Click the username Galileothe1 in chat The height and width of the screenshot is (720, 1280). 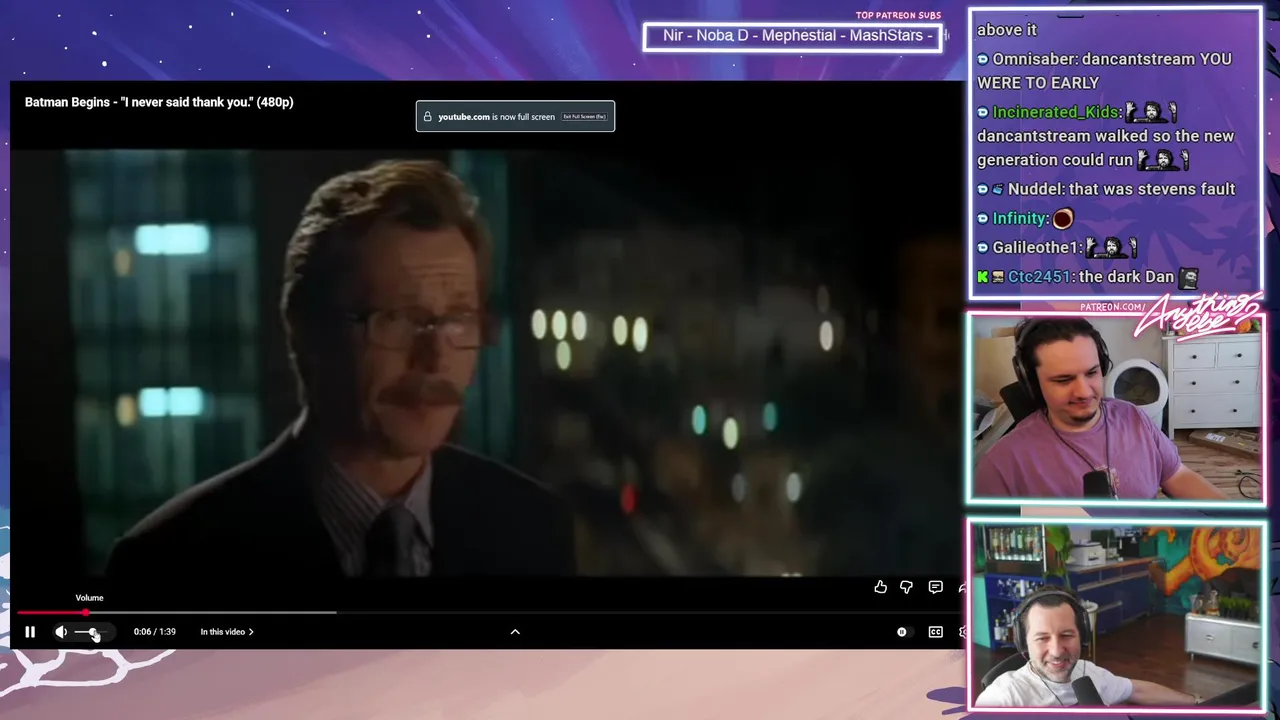click(1036, 247)
